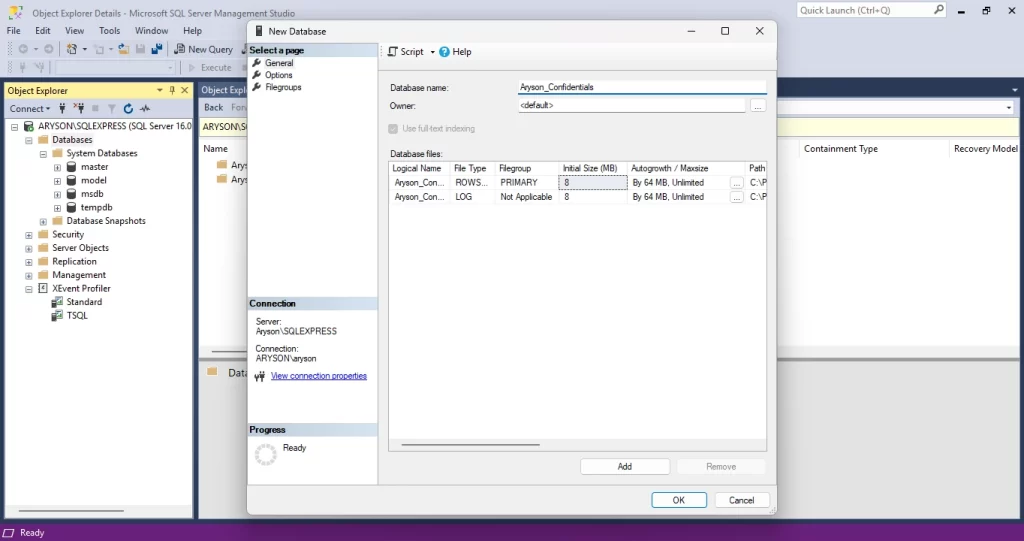Expand the msdb database node

(57, 195)
